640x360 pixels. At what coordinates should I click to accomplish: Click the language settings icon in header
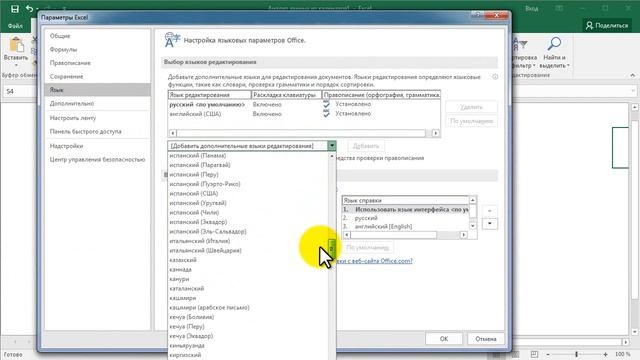[171, 40]
